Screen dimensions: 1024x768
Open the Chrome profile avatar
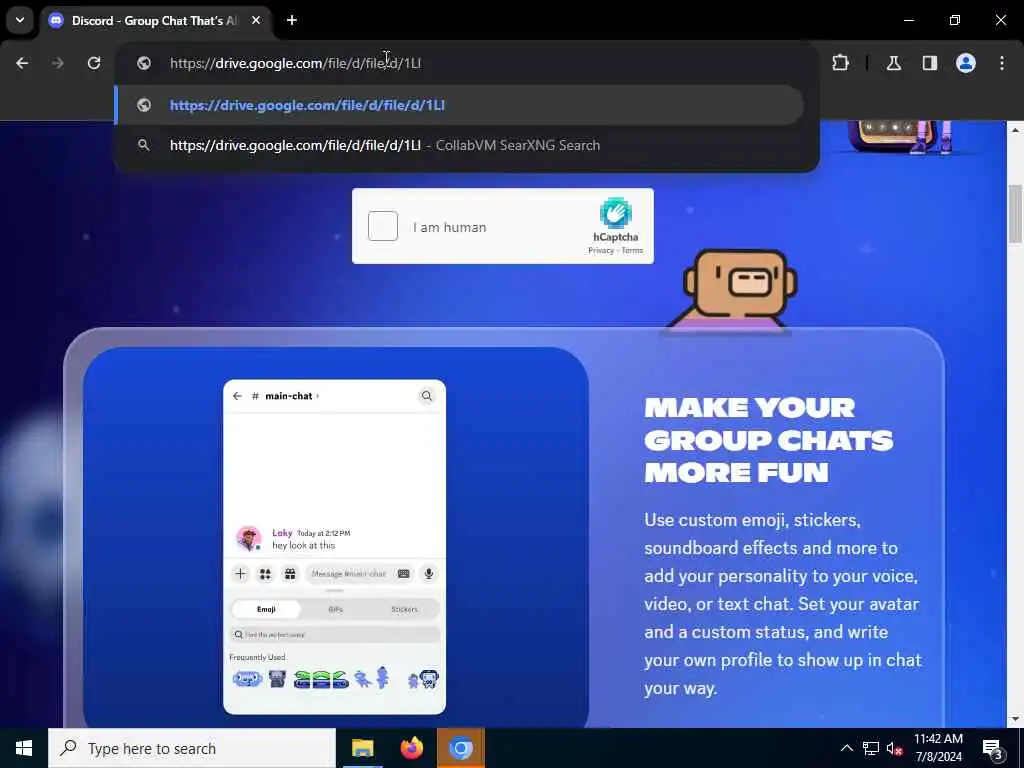[966, 63]
